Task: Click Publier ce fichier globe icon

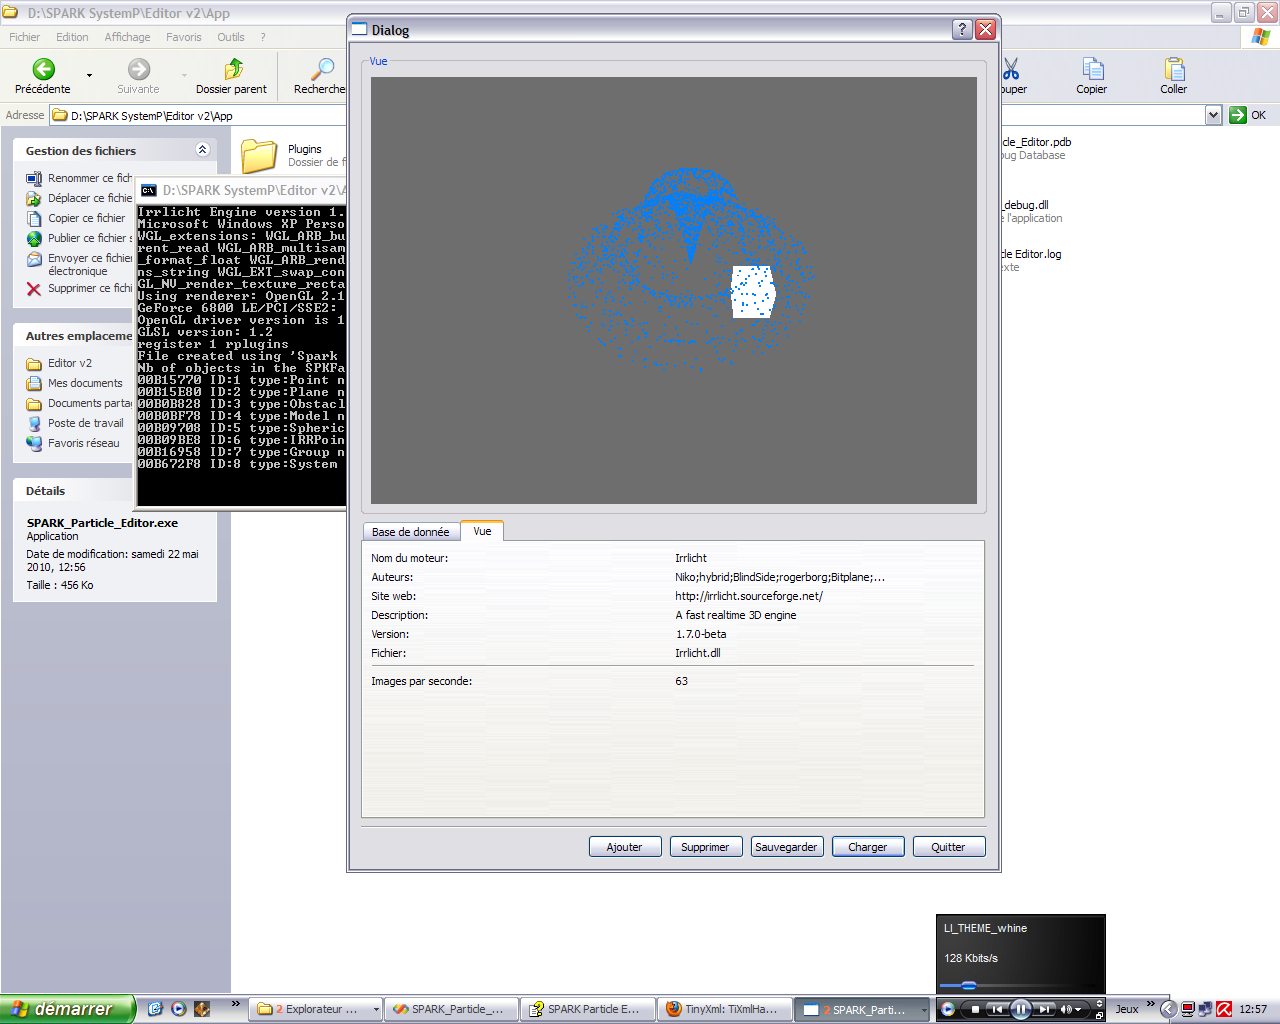Action: [34, 239]
